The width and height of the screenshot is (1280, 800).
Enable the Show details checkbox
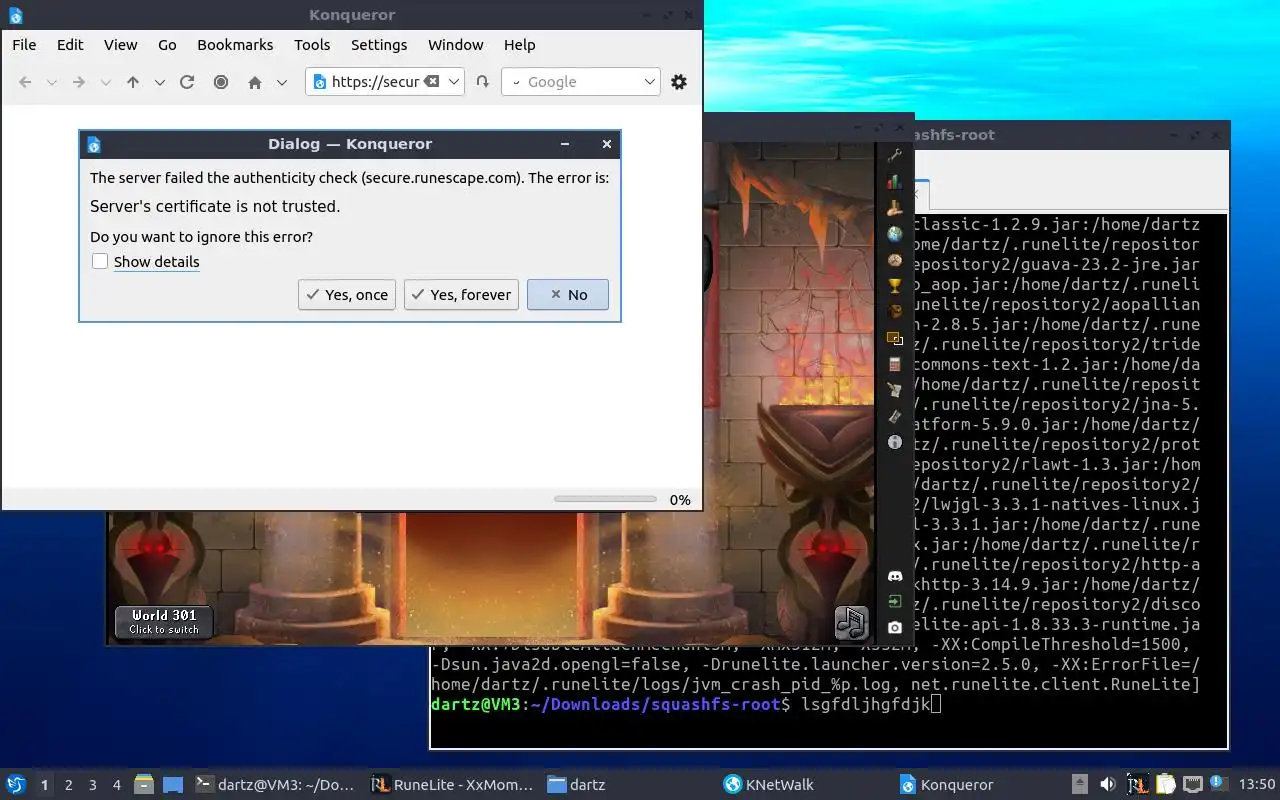100,261
